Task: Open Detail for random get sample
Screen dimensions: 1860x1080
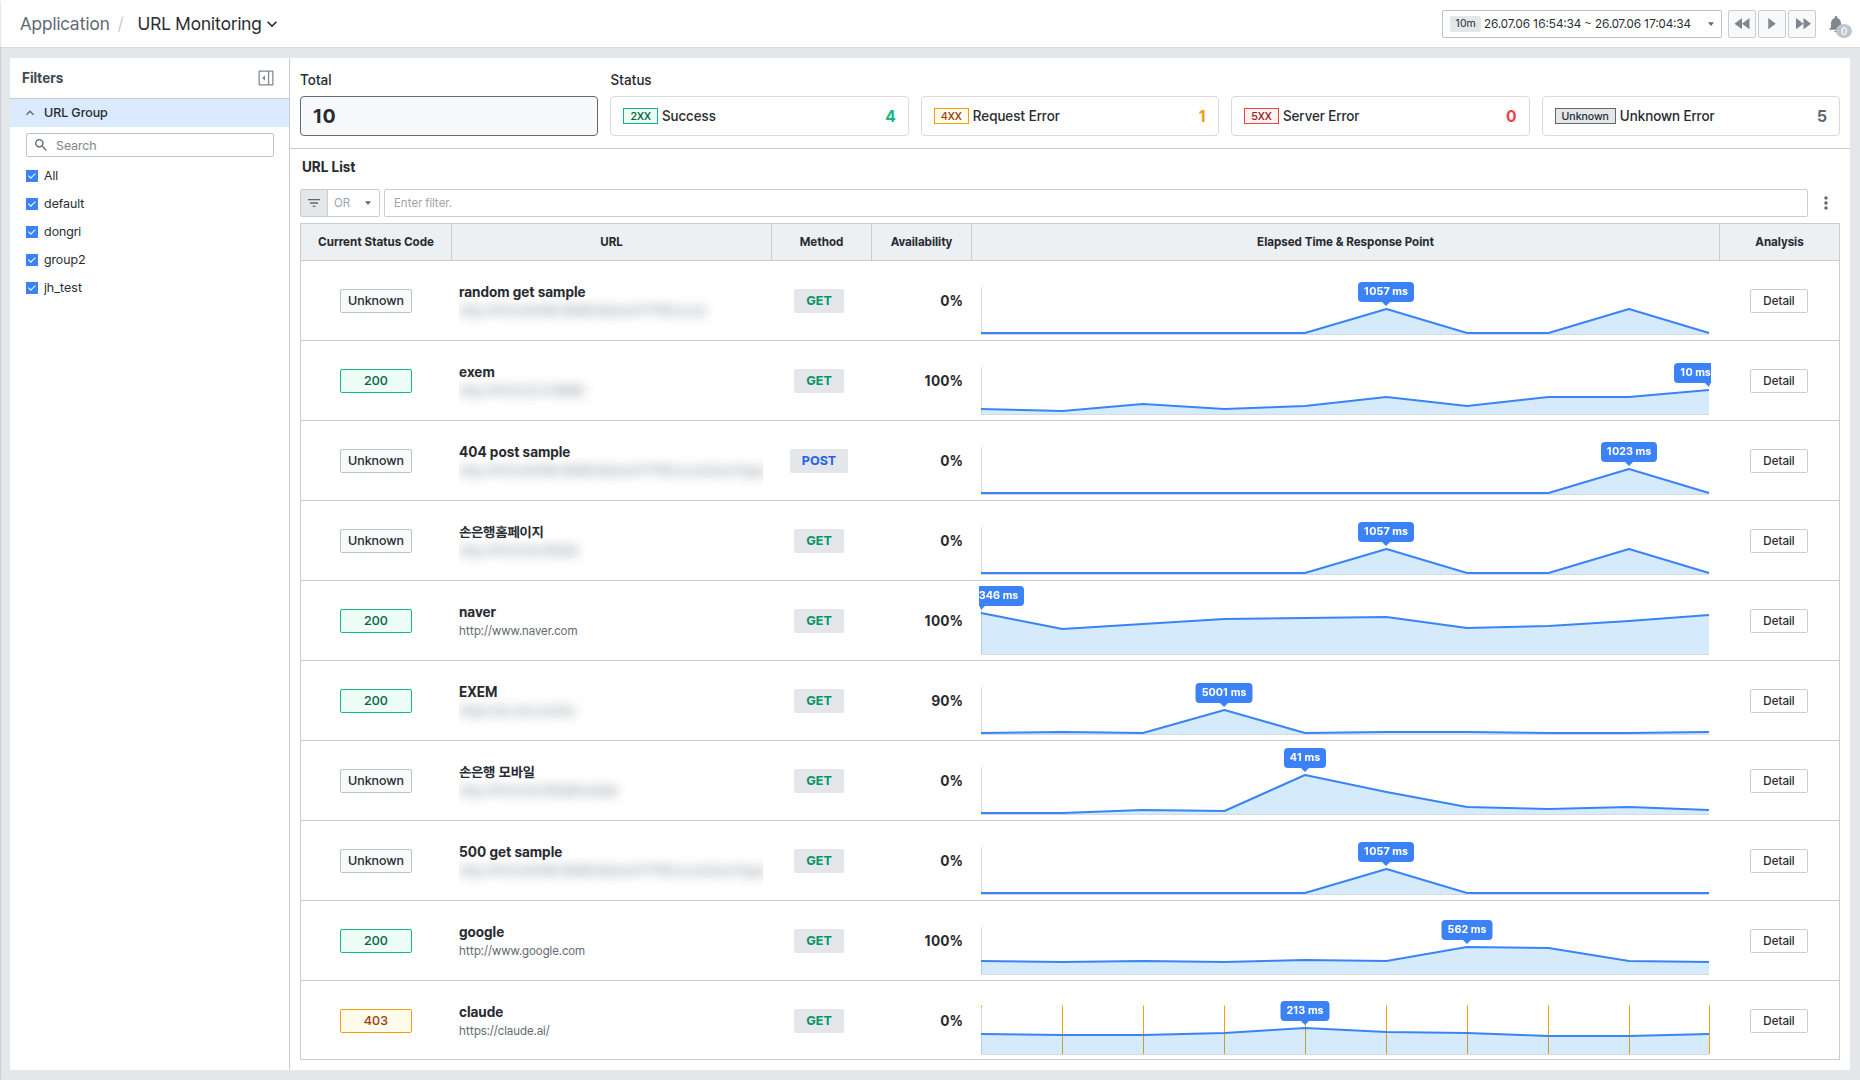Action: [x=1778, y=301]
